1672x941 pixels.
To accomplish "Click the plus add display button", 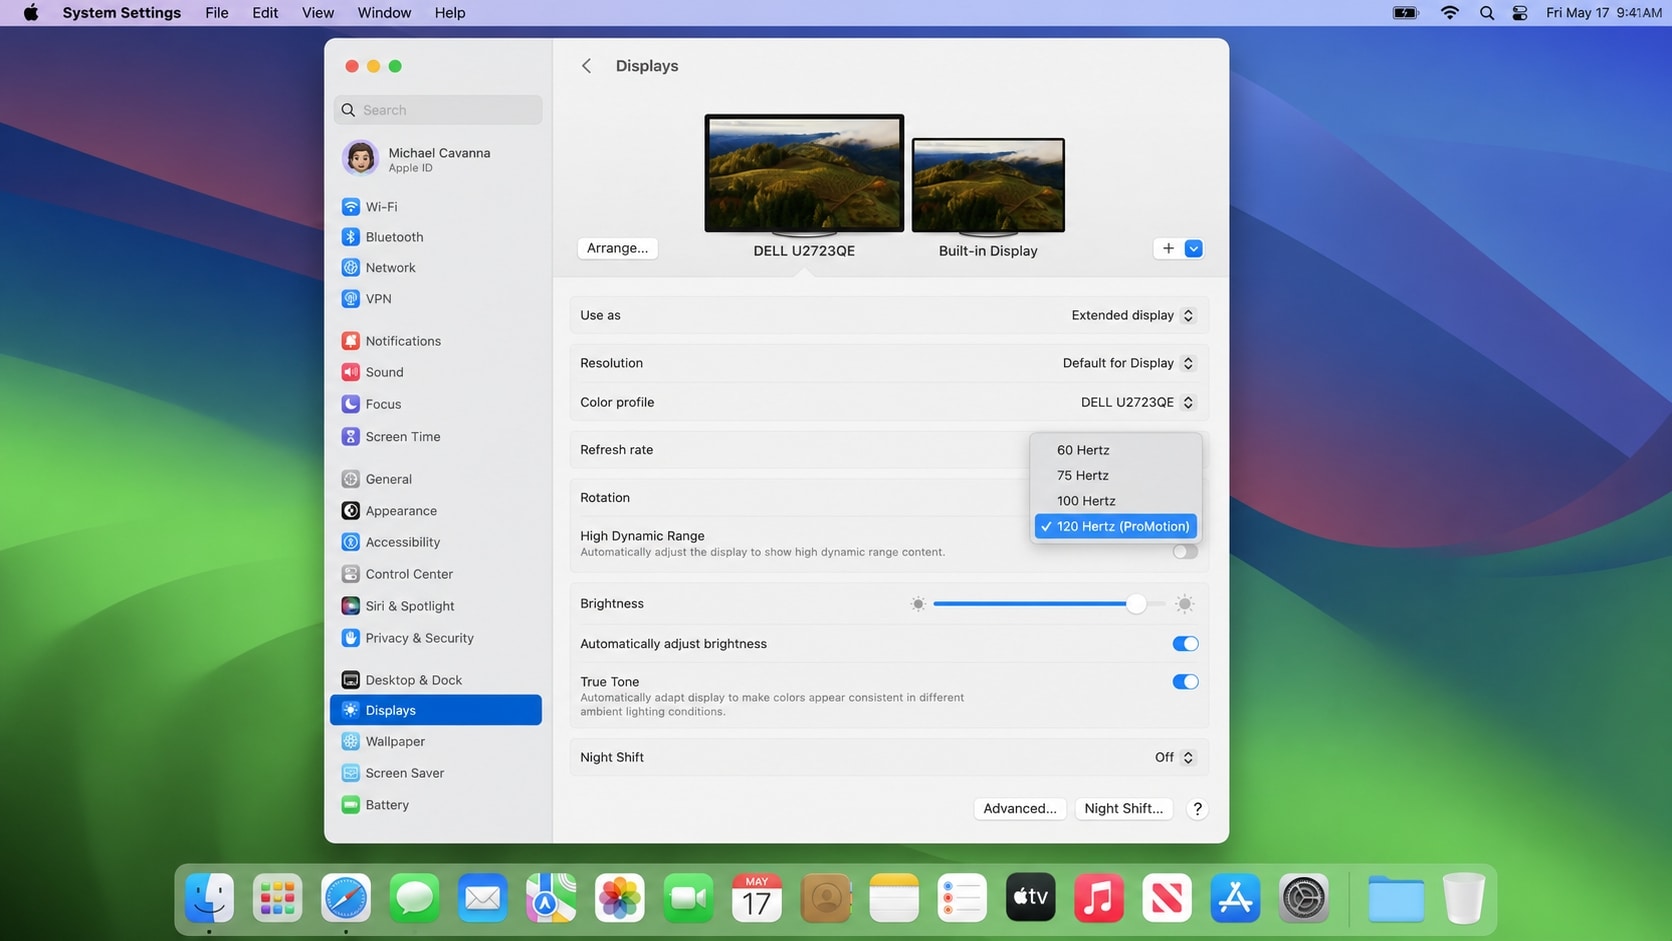I will (1168, 249).
